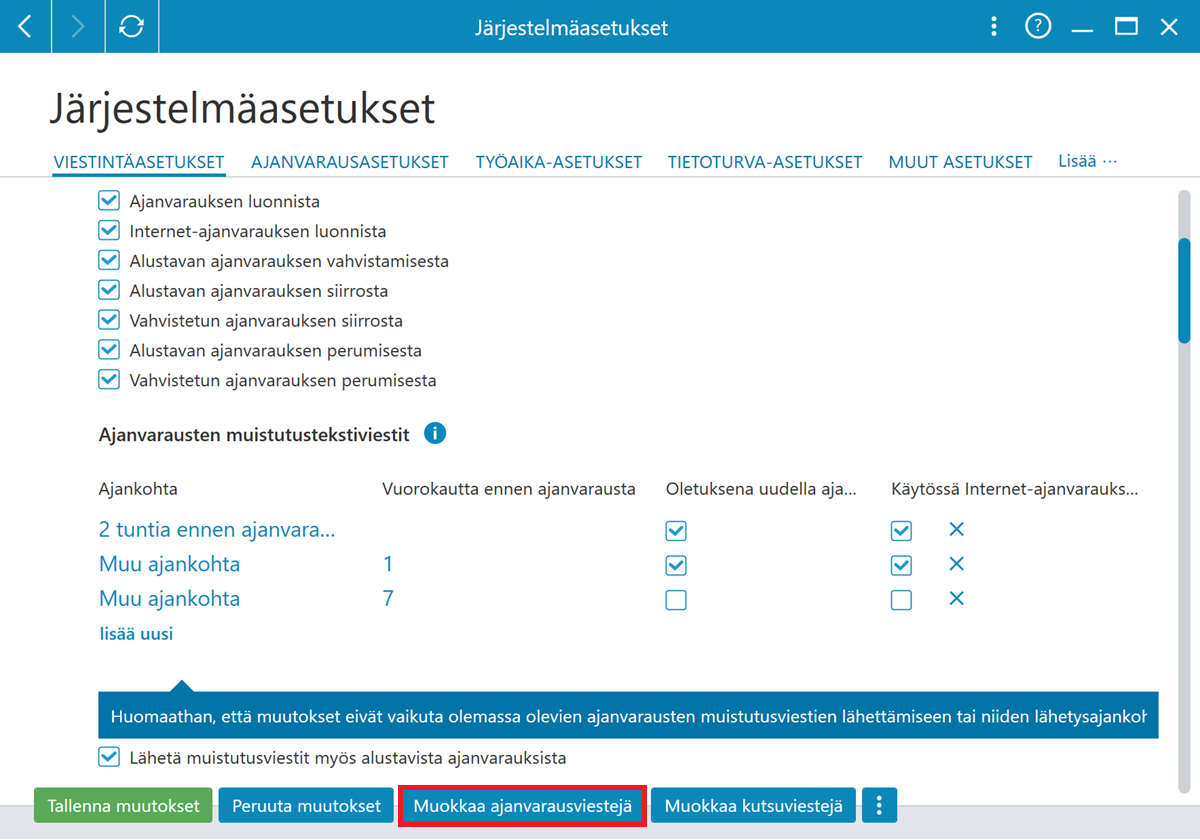
Task: Click the Huomaathan notice banner text
Action: (x=628, y=716)
